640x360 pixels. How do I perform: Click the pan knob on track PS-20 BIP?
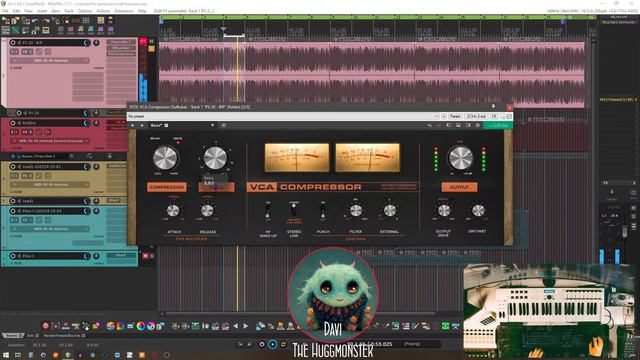pos(96,42)
